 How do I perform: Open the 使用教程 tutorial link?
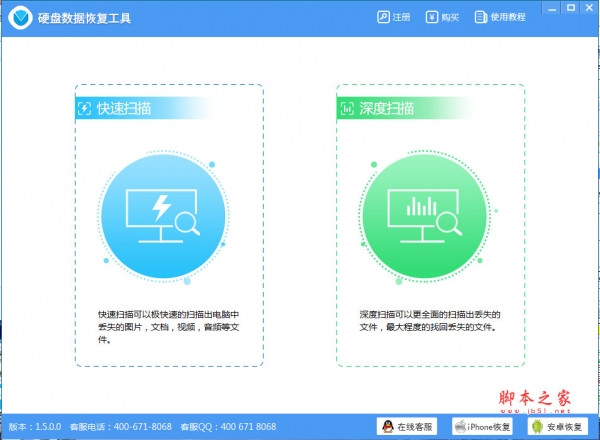pos(500,17)
